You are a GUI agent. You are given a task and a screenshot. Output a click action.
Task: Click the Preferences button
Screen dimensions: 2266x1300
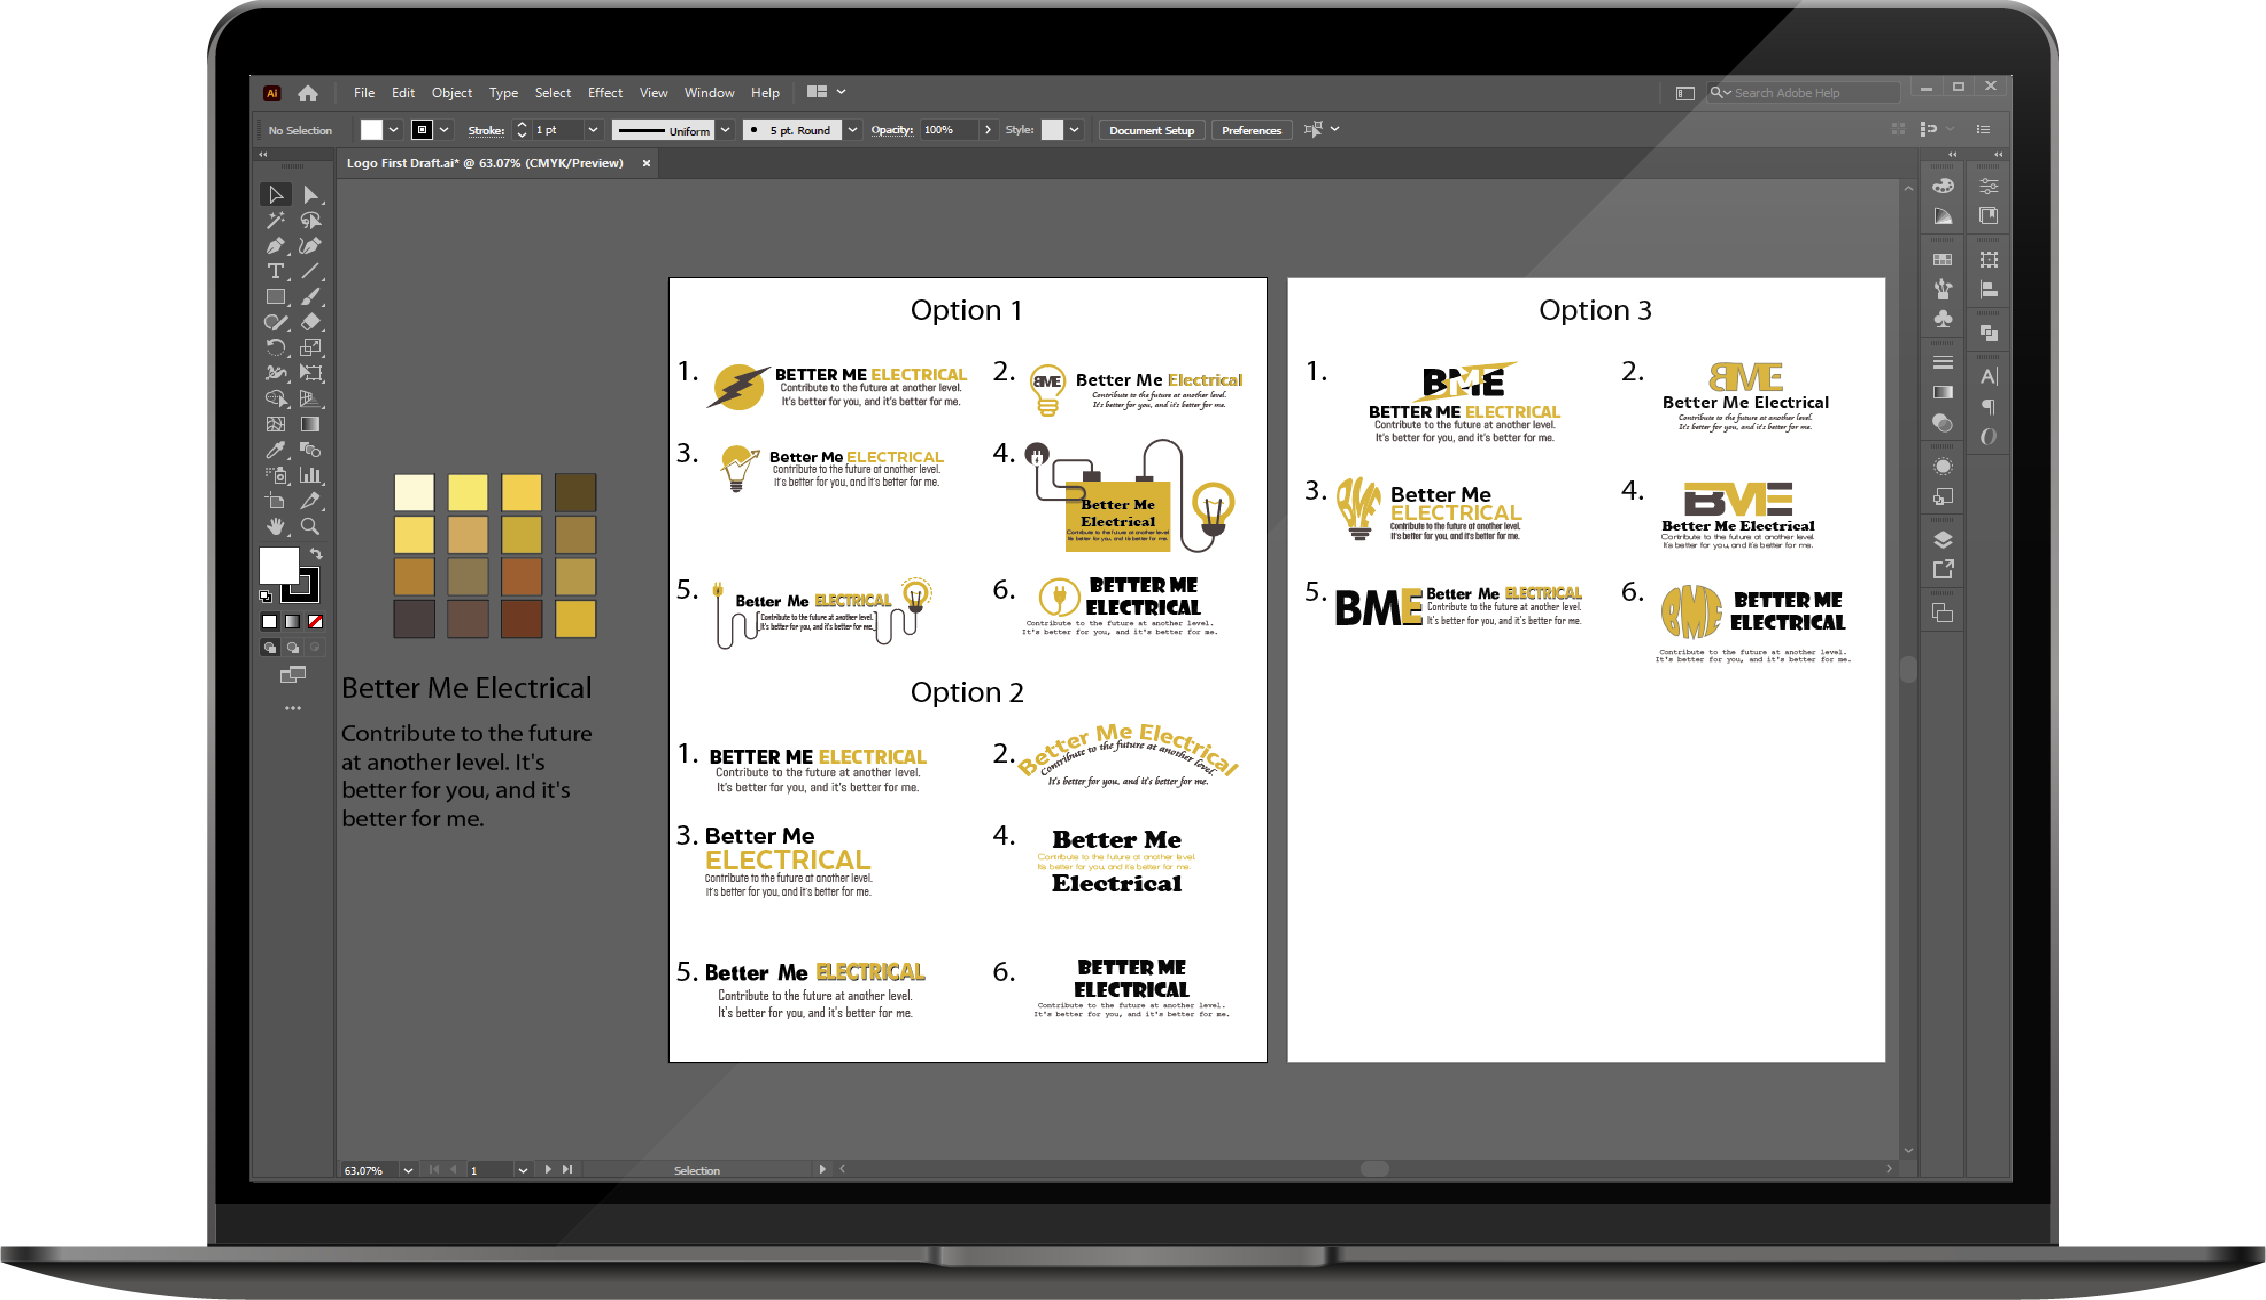pyautogui.click(x=1251, y=130)
